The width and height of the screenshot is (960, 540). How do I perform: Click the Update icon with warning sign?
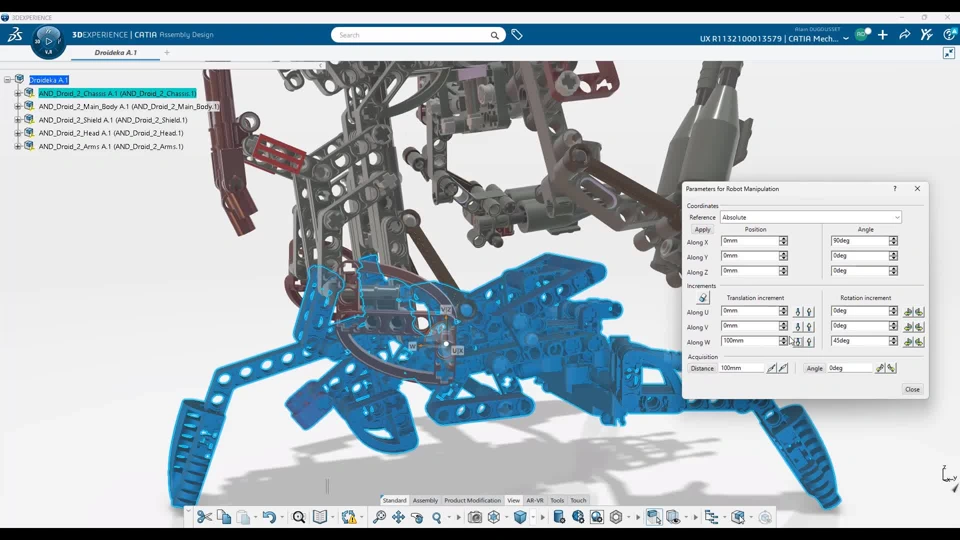tap(349, 517)
